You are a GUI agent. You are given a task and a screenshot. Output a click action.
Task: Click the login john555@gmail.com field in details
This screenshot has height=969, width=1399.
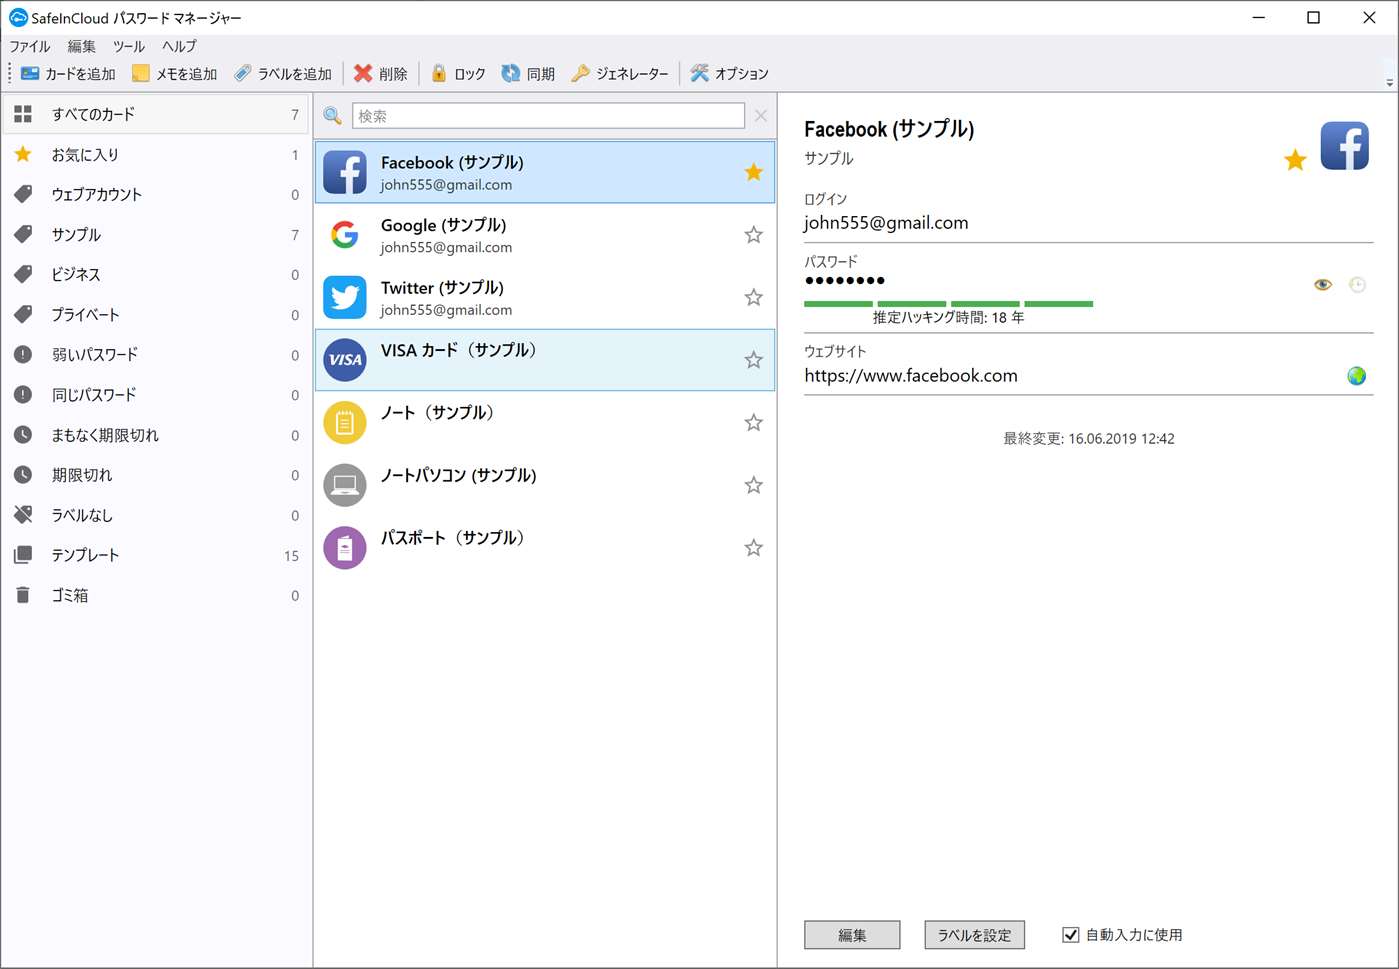[886, 223]
